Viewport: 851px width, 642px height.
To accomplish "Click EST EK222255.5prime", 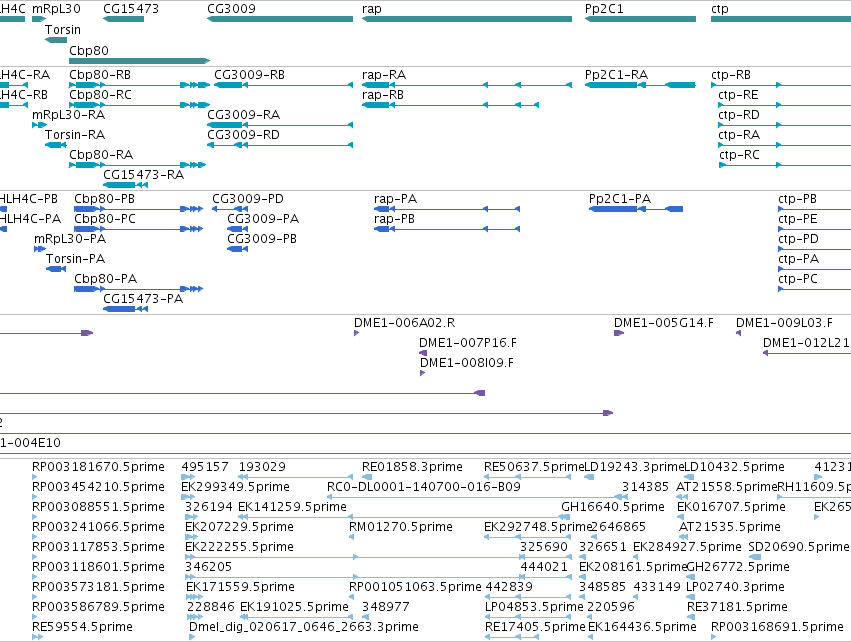I will point(239,547).
